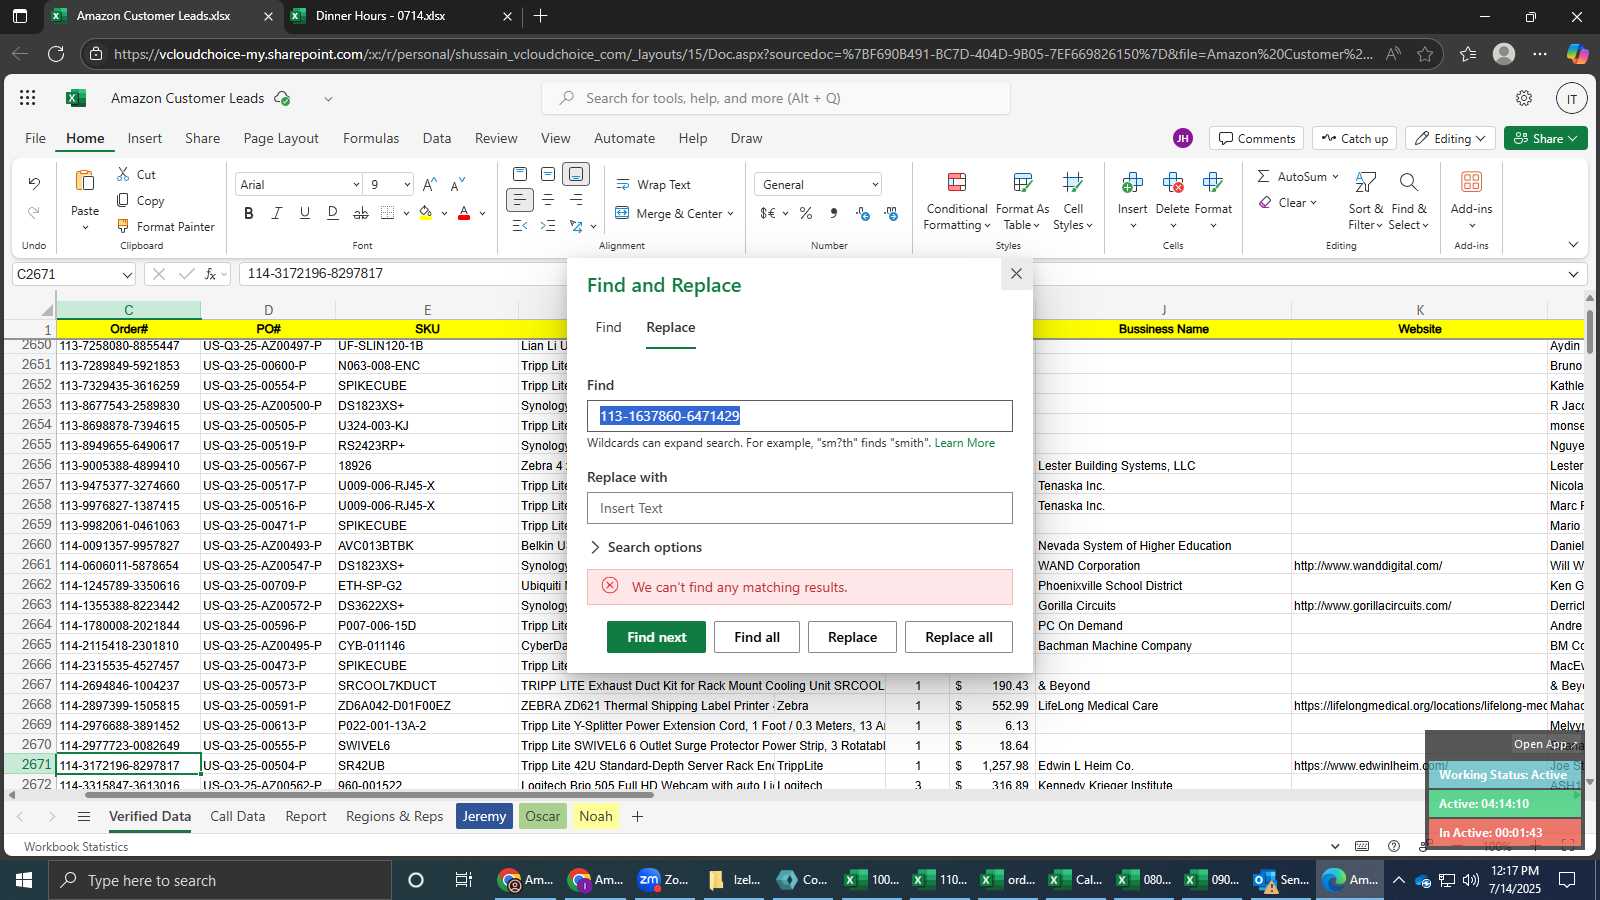Click the Replace button in dialog
Screen dimensions: 1600x900
tap(852, 637)
